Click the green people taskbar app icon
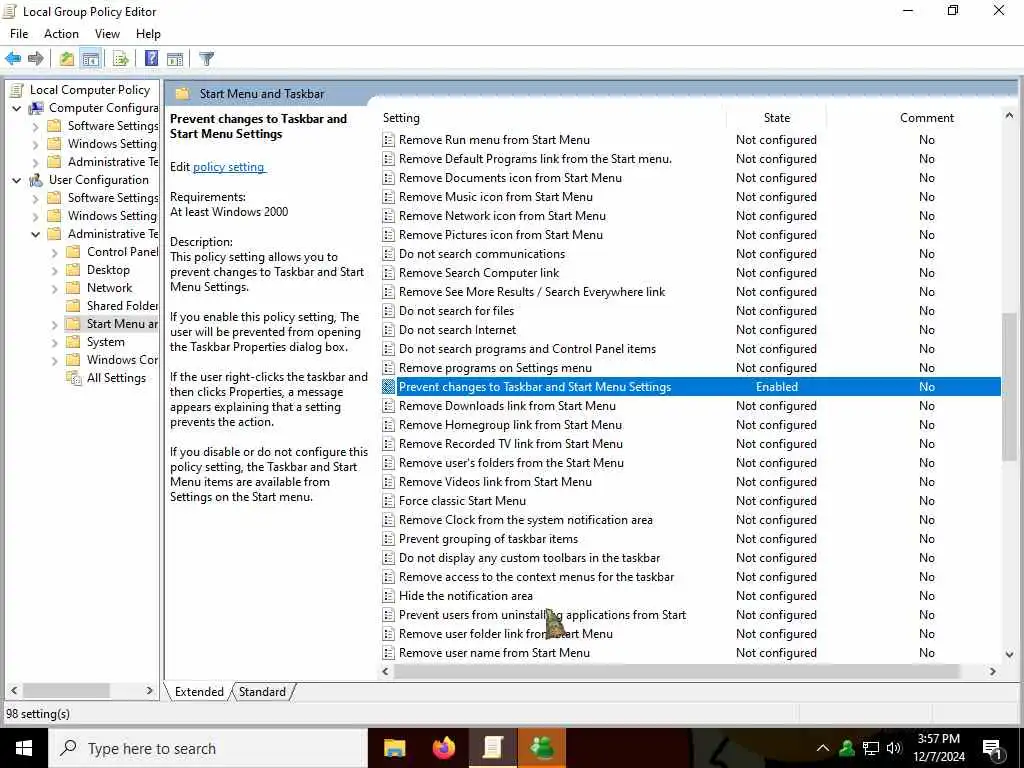The height and width of the screenshot is (768, 1024). [542, 748]
